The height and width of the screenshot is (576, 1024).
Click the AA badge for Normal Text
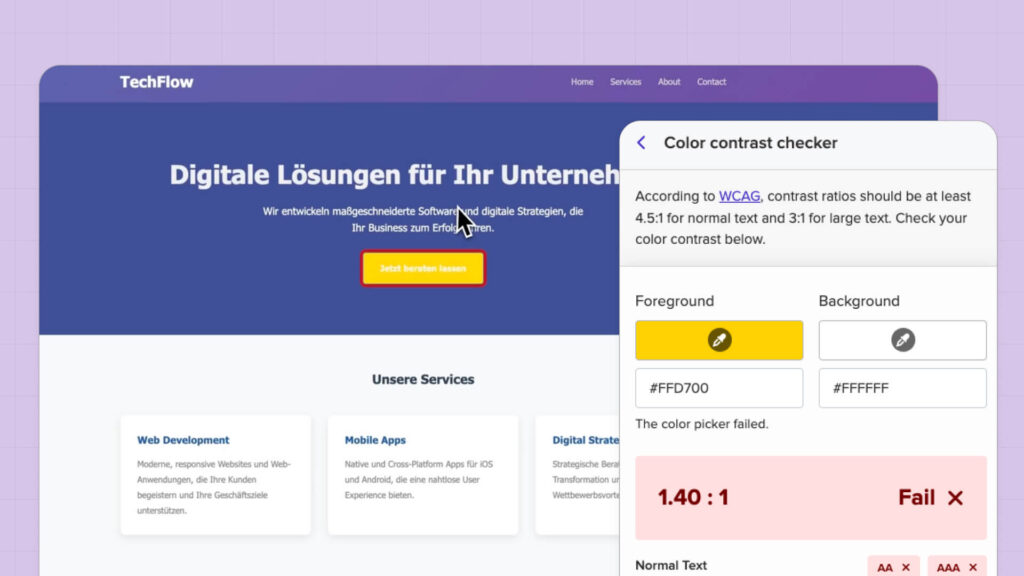(893, 568)
